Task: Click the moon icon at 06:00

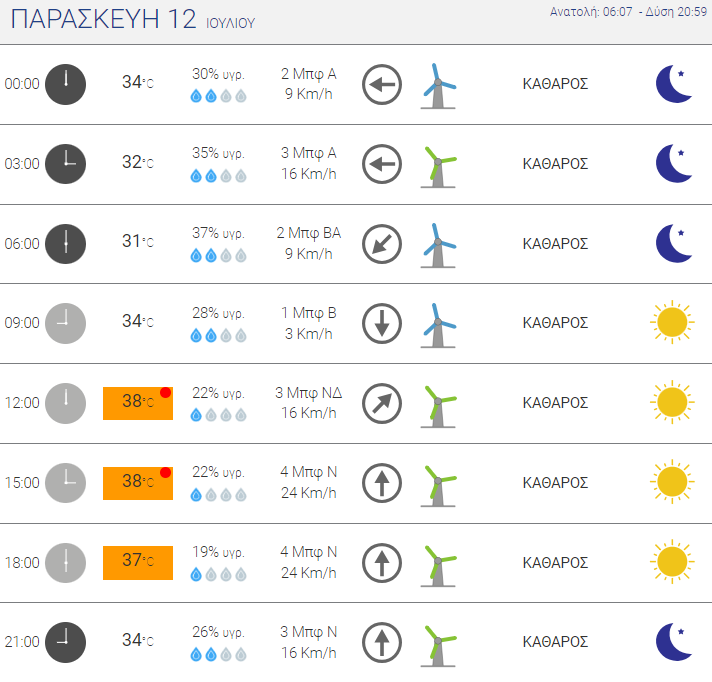Action: [x=674, y=243]
